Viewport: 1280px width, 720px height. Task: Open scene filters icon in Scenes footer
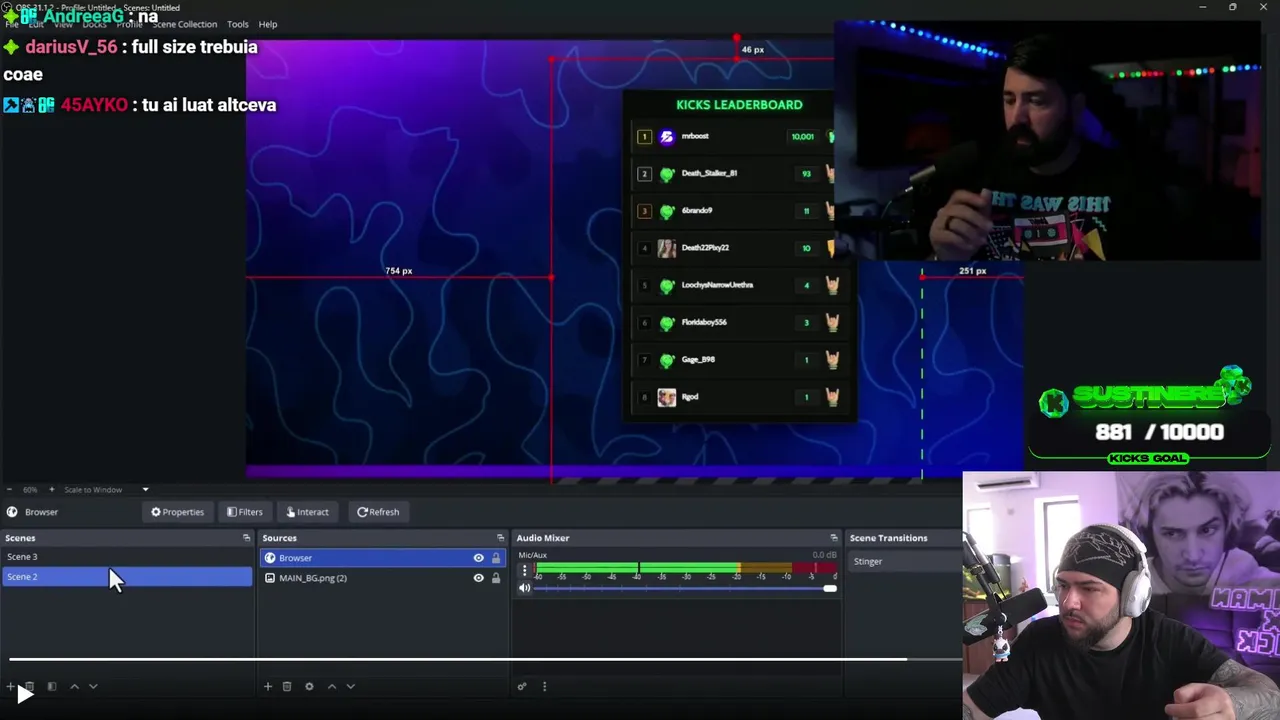(52, 686)
